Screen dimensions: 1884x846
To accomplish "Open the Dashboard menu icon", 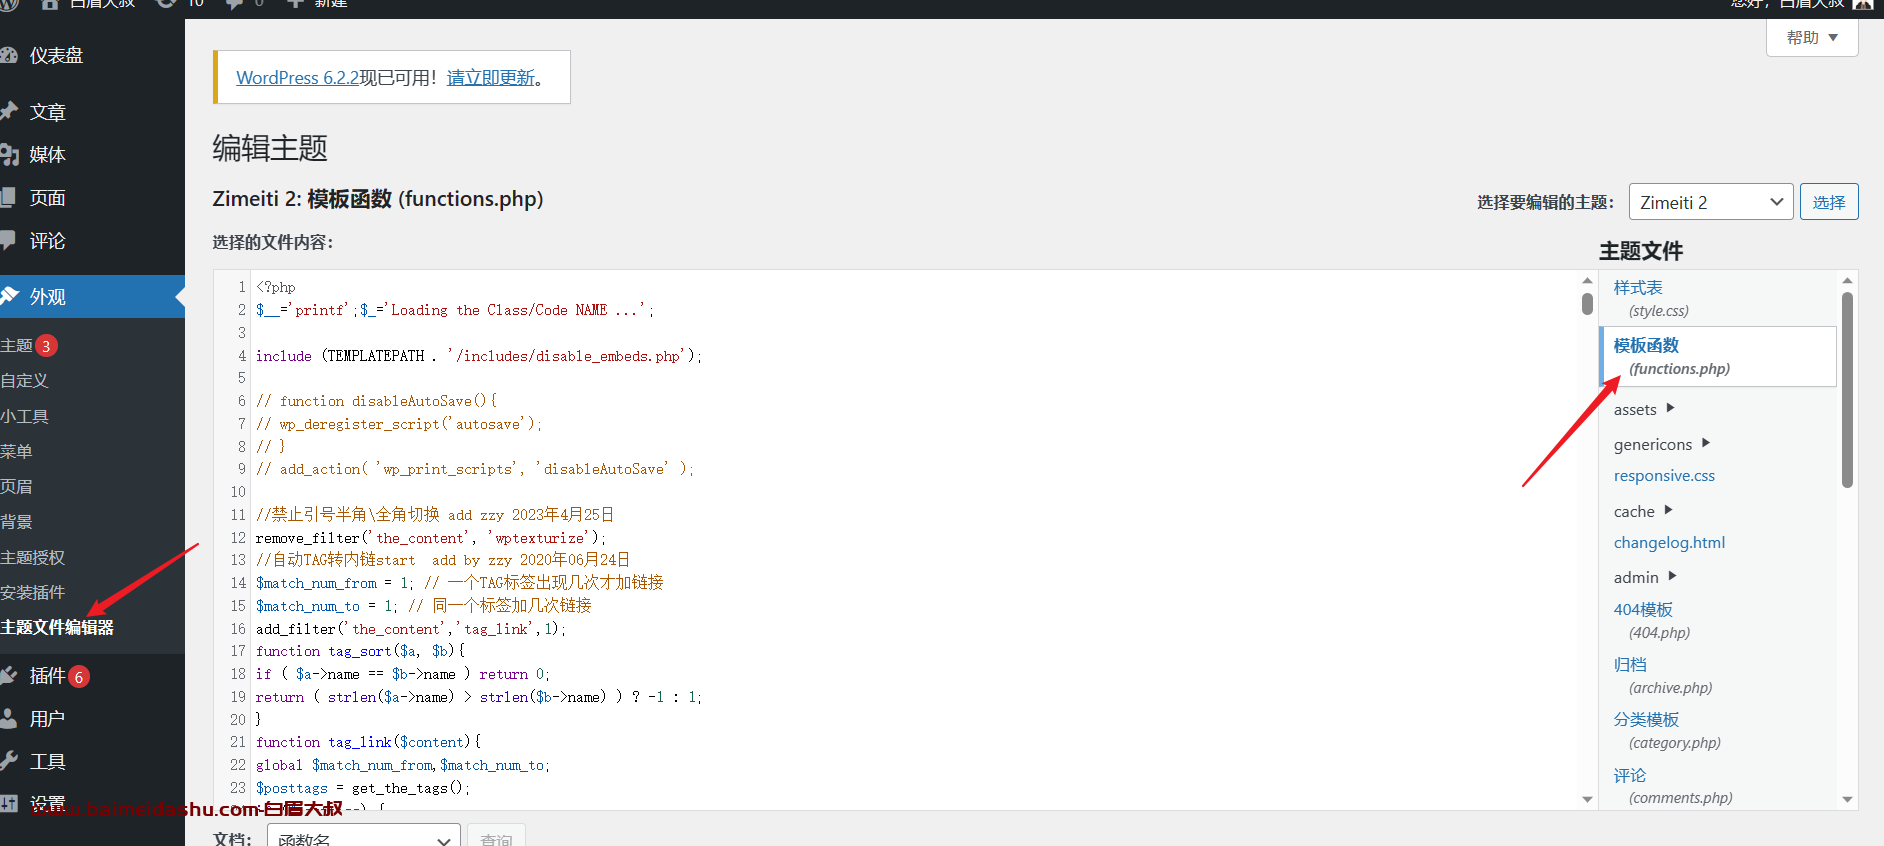I will (x=8, y=55).
